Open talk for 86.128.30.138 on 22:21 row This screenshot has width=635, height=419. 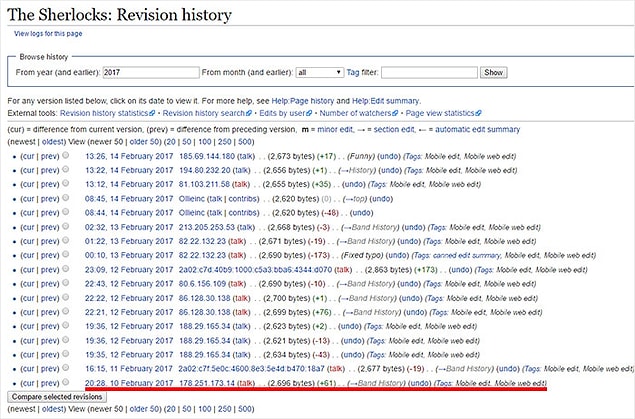242,313
